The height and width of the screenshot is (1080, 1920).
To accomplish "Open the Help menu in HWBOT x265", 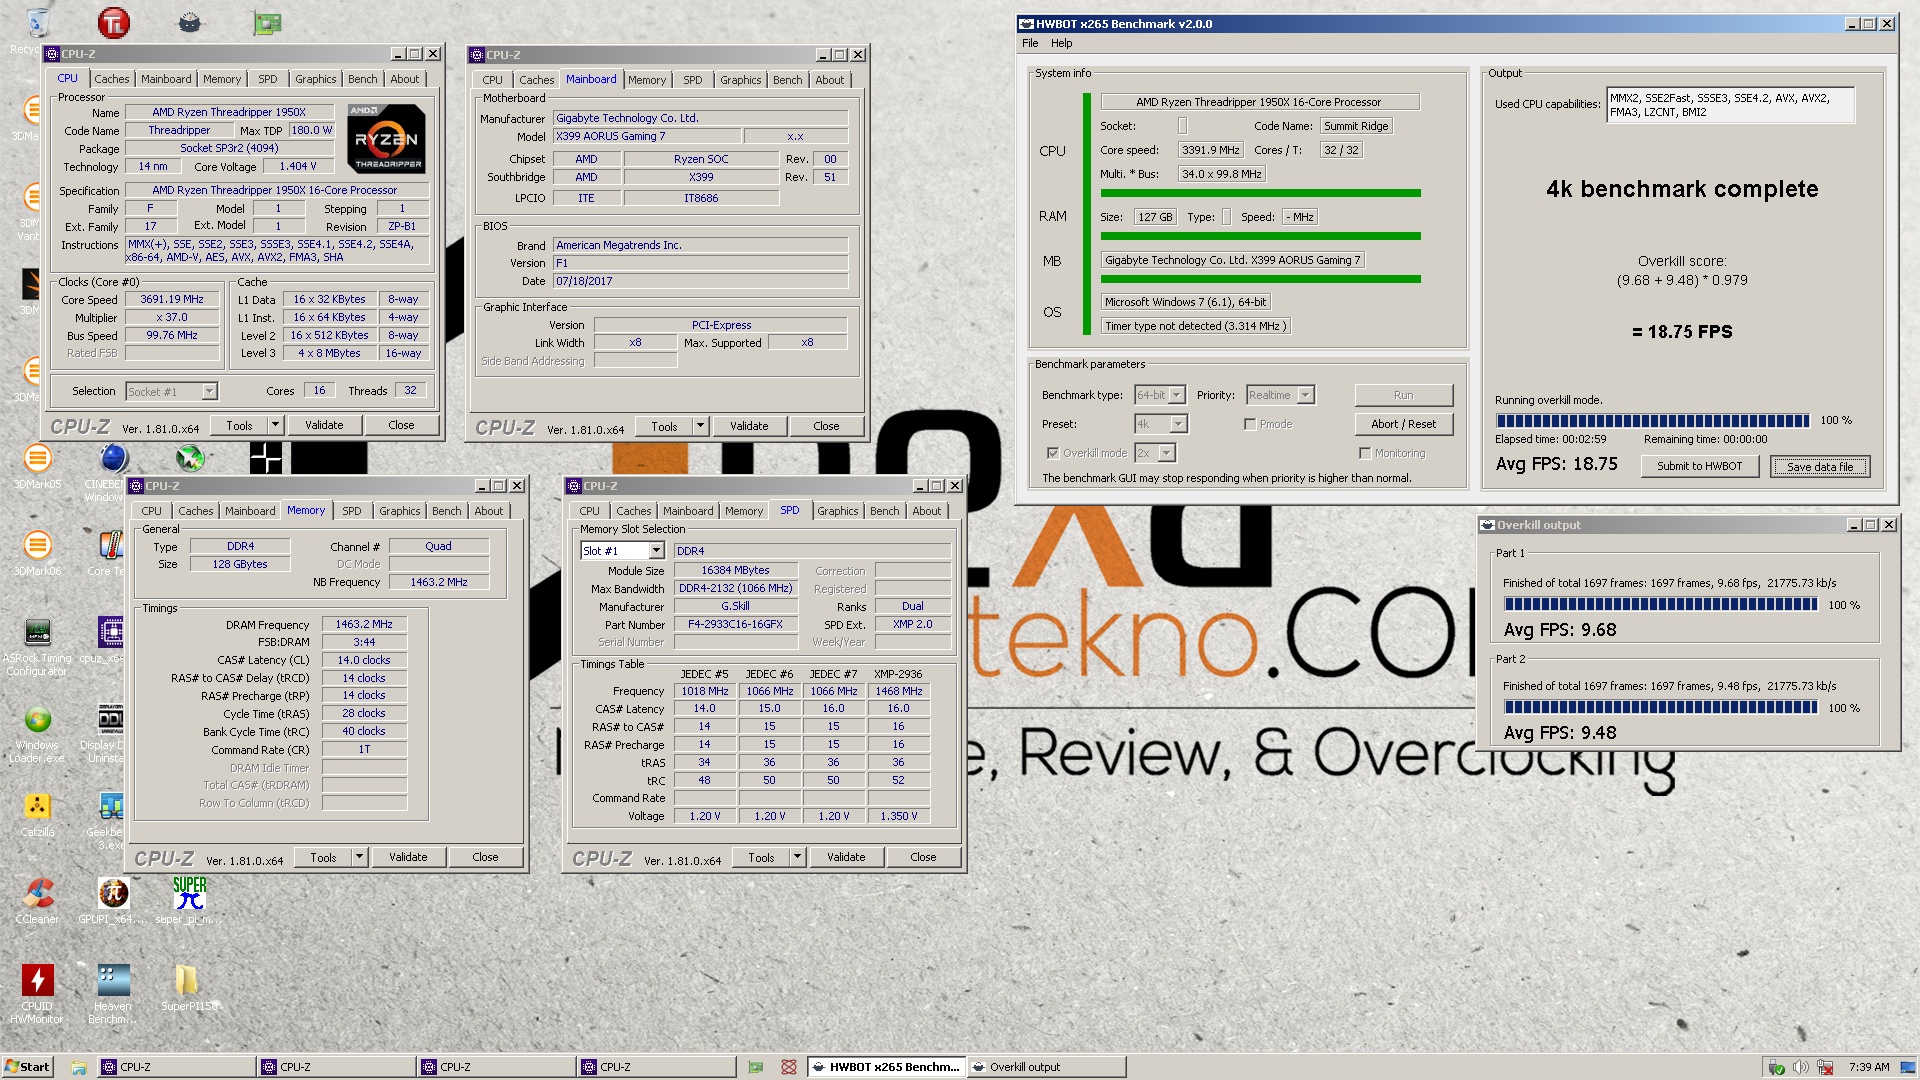I will coord(1062,43).
